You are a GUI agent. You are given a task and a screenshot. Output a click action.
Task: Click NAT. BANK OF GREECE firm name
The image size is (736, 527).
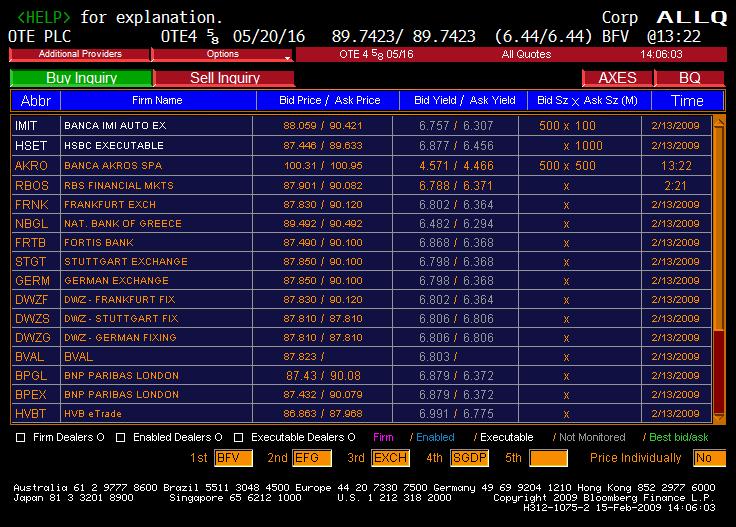pos(123,224)
